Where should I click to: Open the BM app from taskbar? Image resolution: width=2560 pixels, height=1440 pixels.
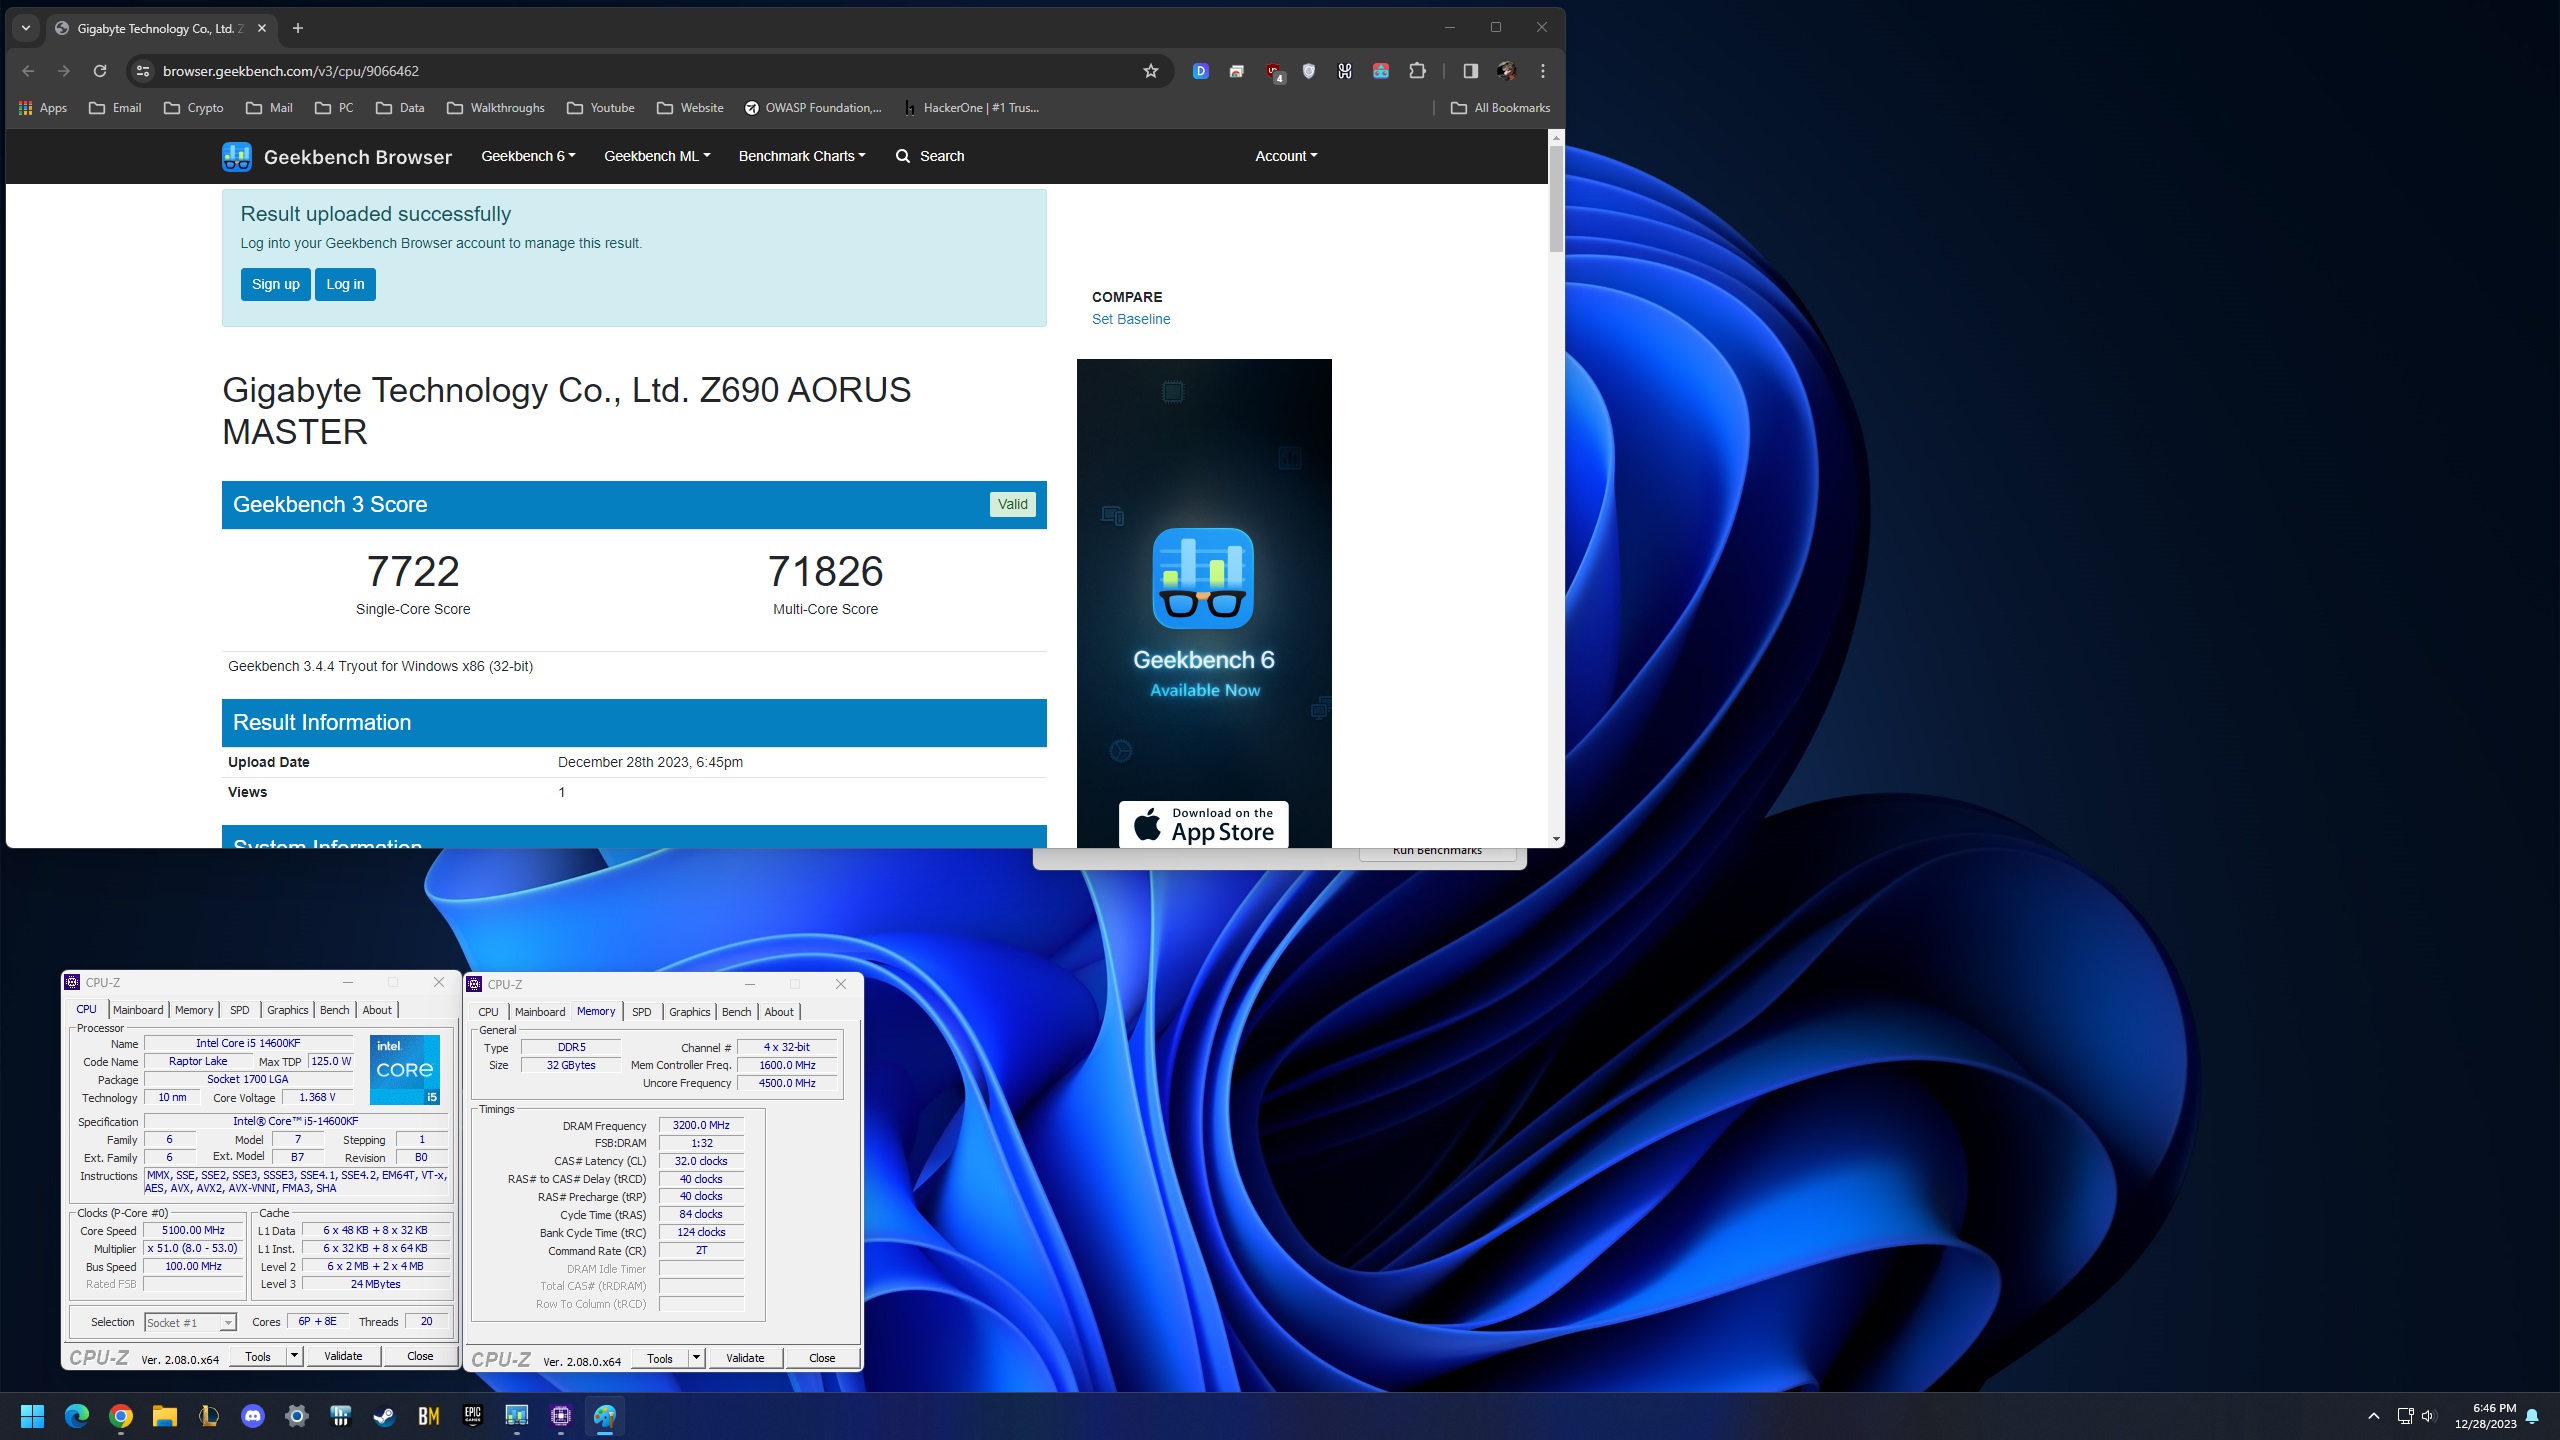pos(429,1416)
